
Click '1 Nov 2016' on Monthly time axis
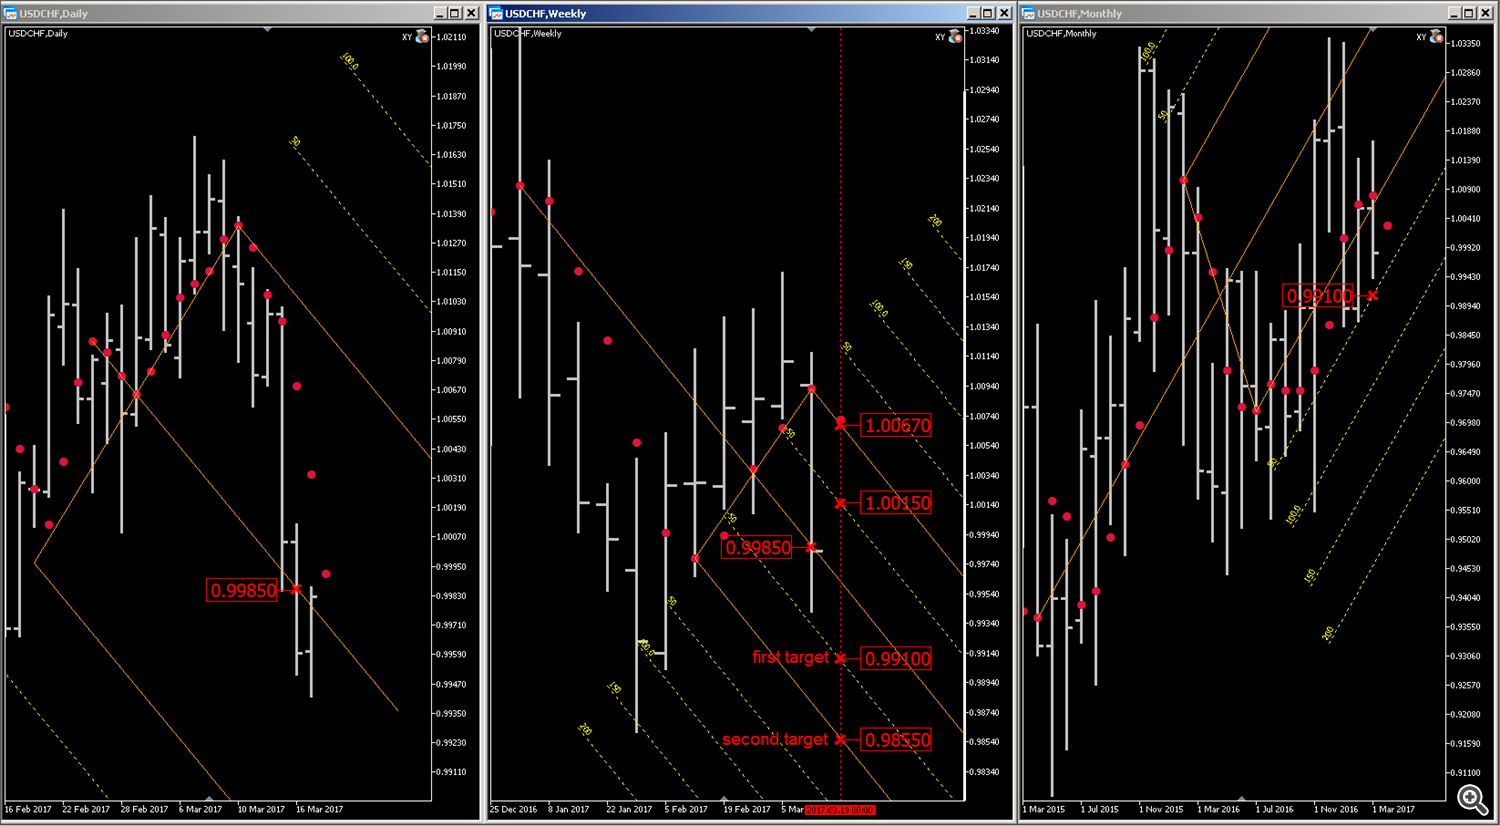[1336, 809]
